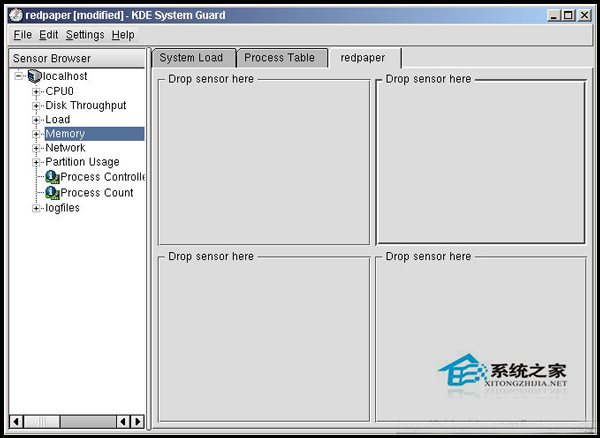Select the Partition Usage tree item
This screenshot has height=438, width=600.
(x=82, y=162)
